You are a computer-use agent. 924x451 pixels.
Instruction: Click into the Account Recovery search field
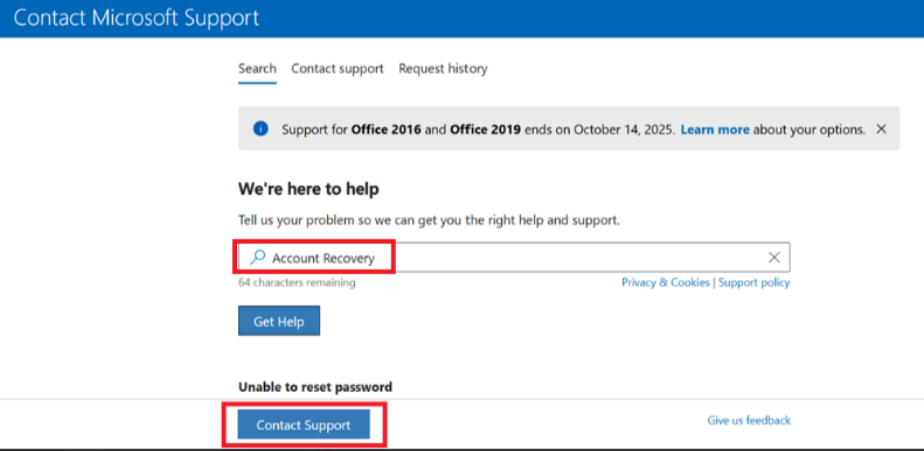514,257
